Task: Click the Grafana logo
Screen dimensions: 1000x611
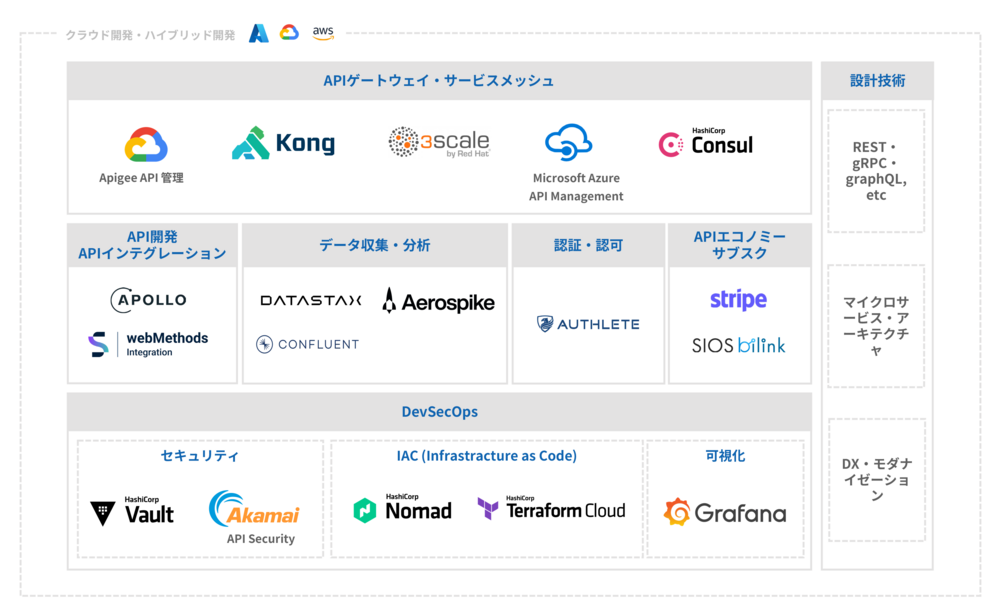Action: pyautogui.click(x=724, y=512)
